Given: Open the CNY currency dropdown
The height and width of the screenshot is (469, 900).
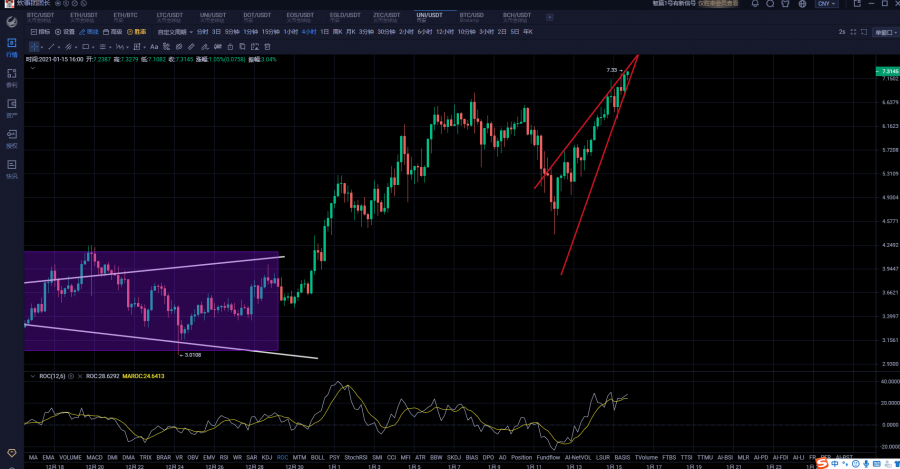Looking at the screenshot, I should 827,4.
